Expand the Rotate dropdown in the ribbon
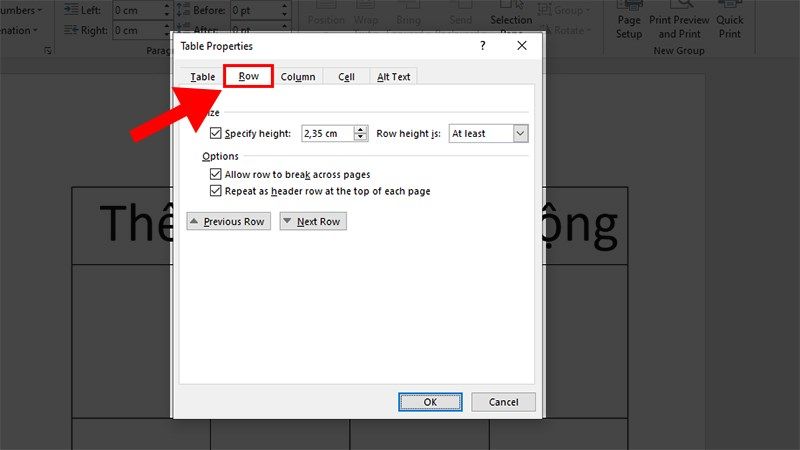The width and height of the screenshot is (800, 450). click(x=565, y=30)
